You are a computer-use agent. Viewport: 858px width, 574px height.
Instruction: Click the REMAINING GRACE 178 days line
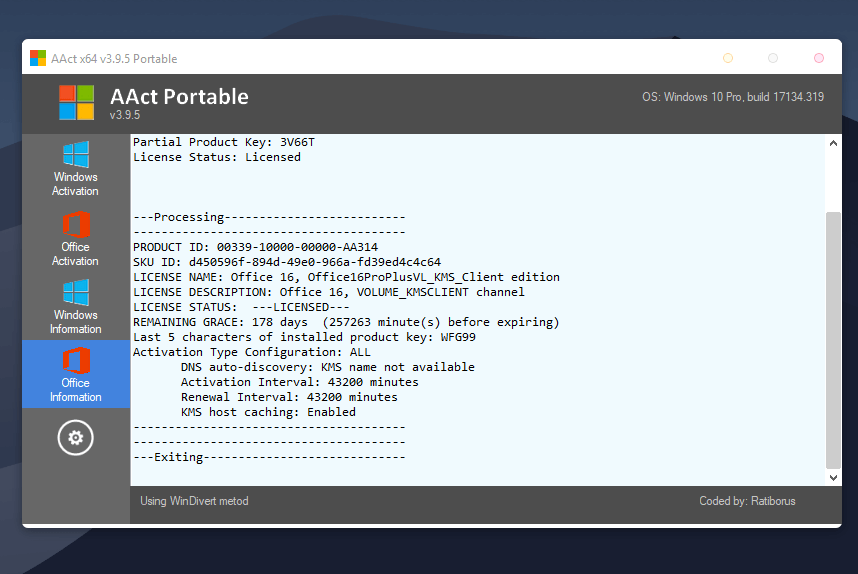pos(346,322)
